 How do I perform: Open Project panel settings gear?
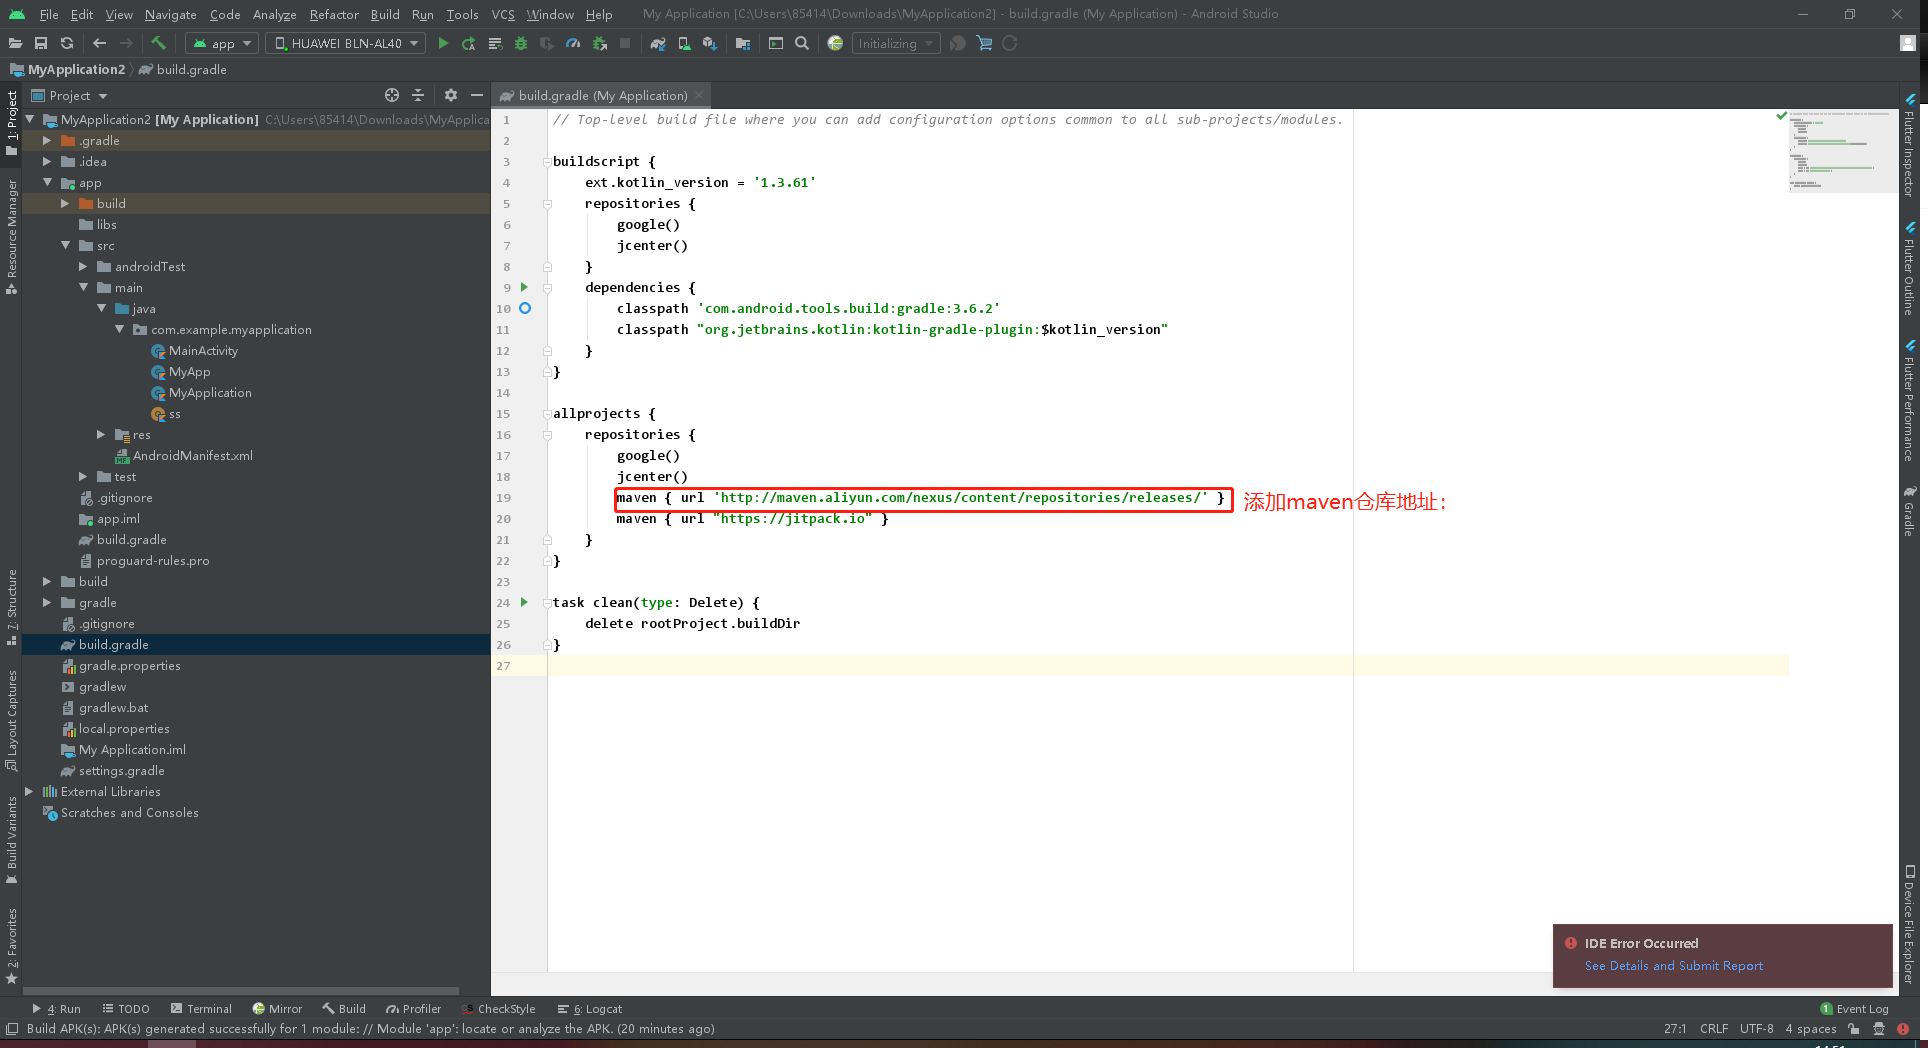[x=450, y=95]
